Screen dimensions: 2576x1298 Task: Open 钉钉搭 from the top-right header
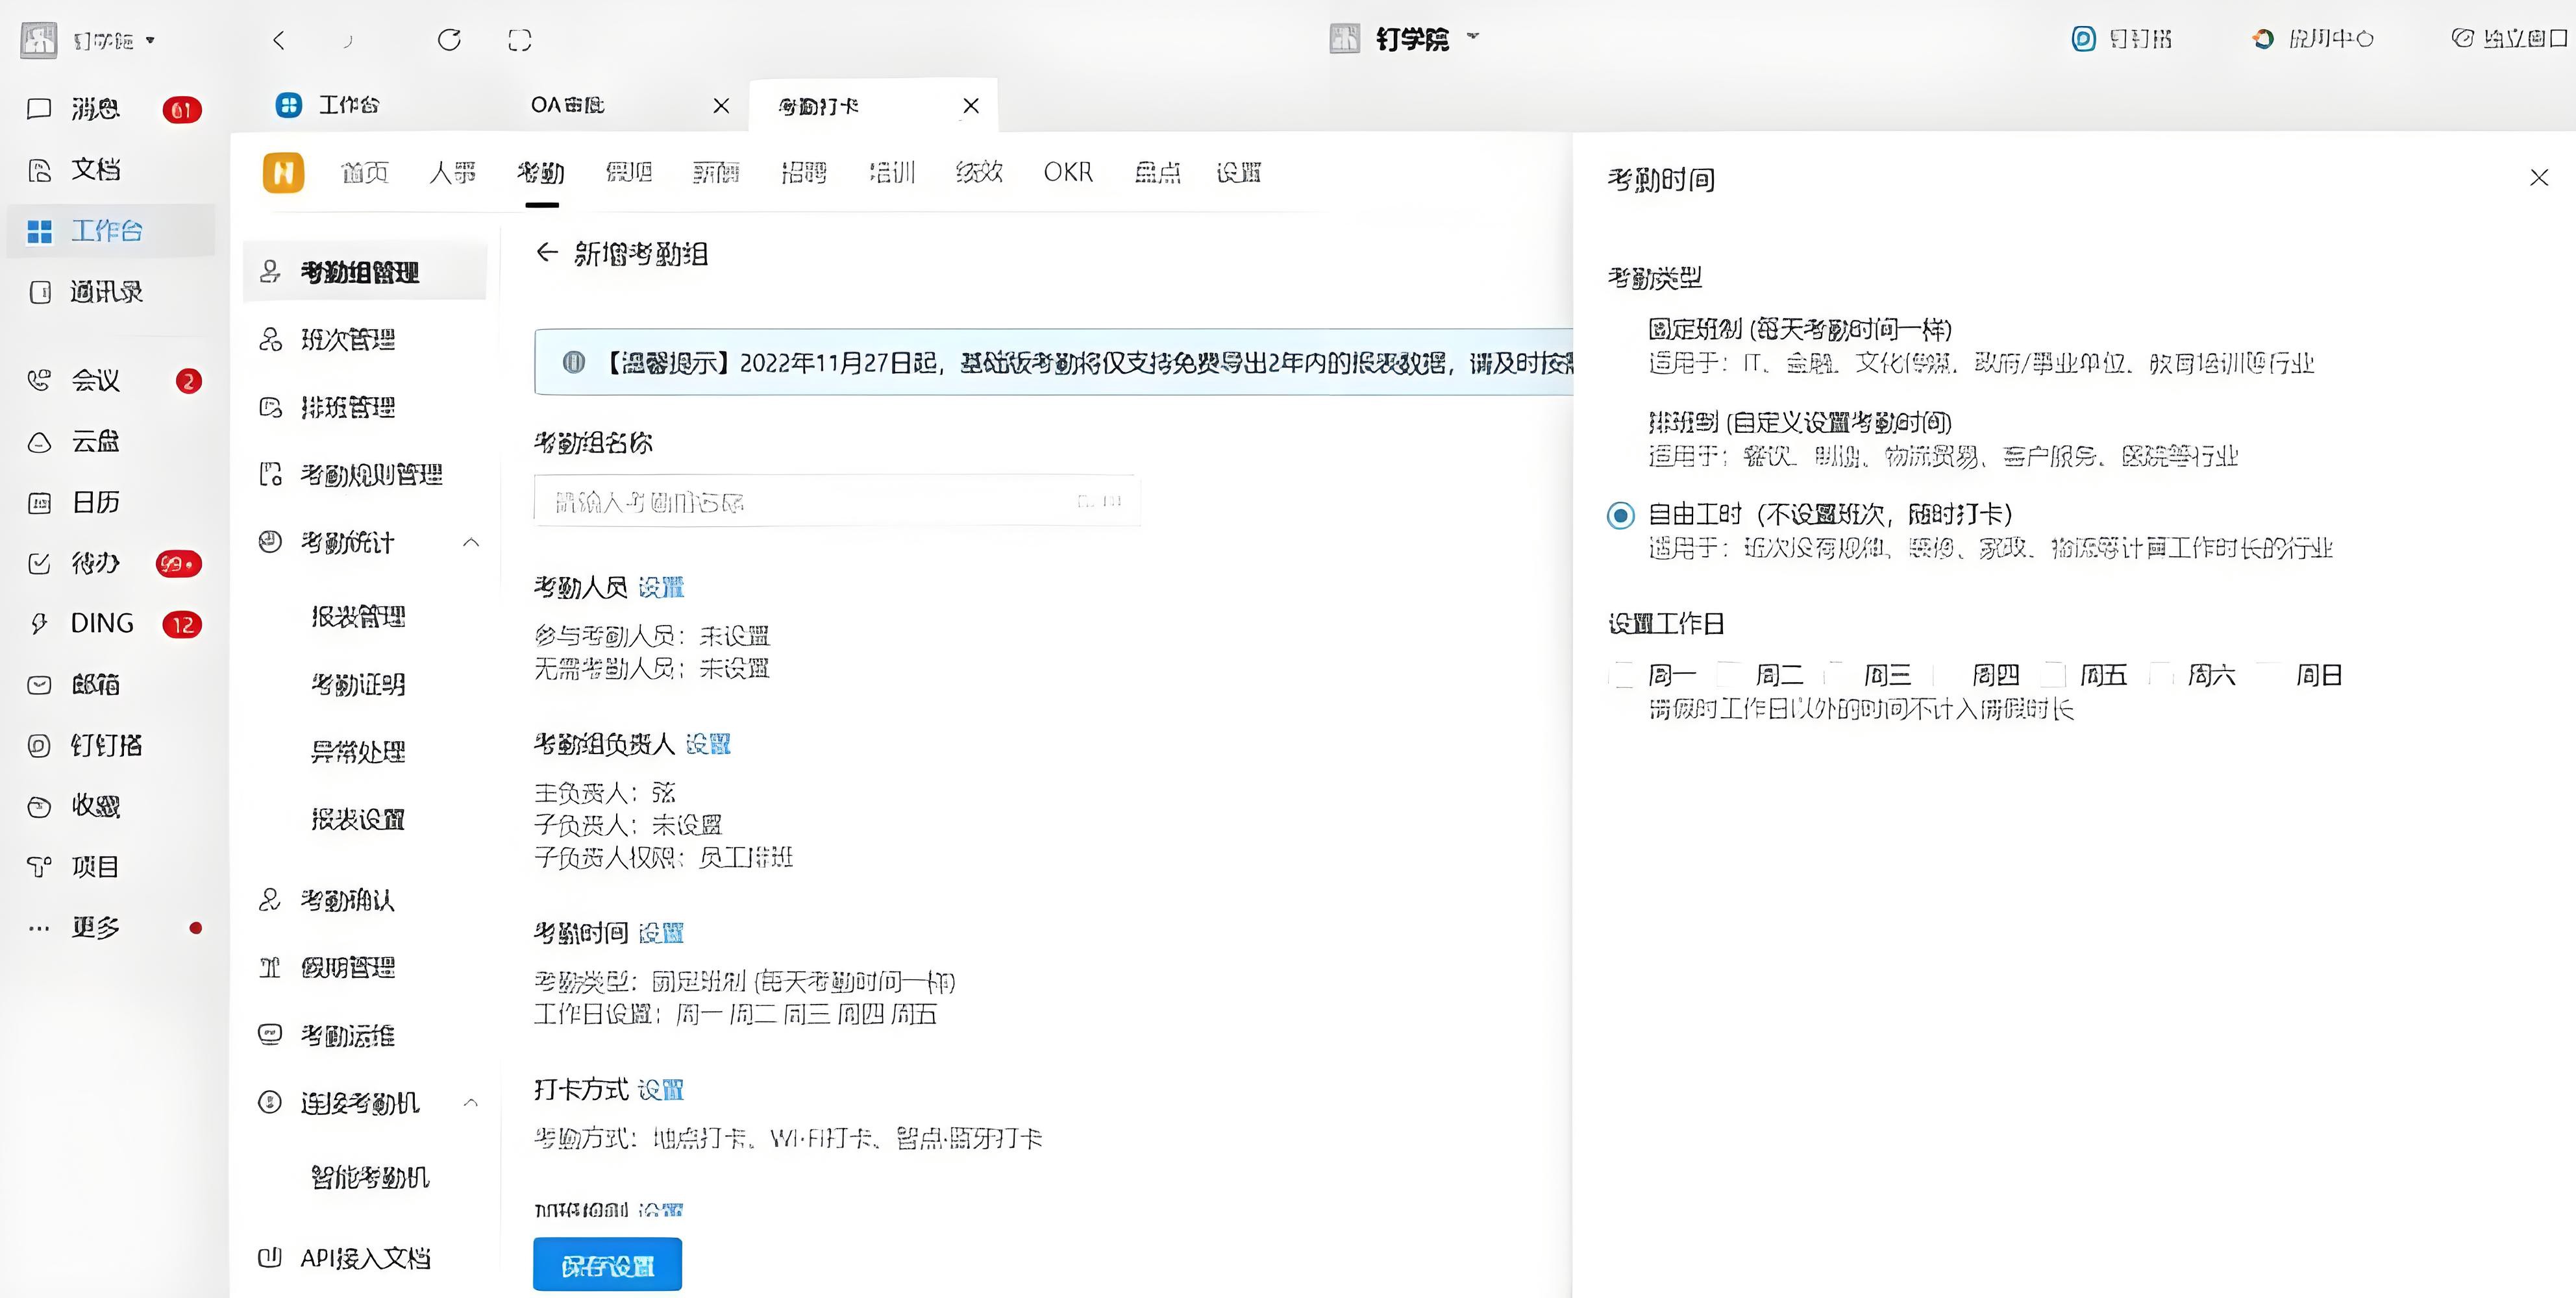tap(2121, 39)
